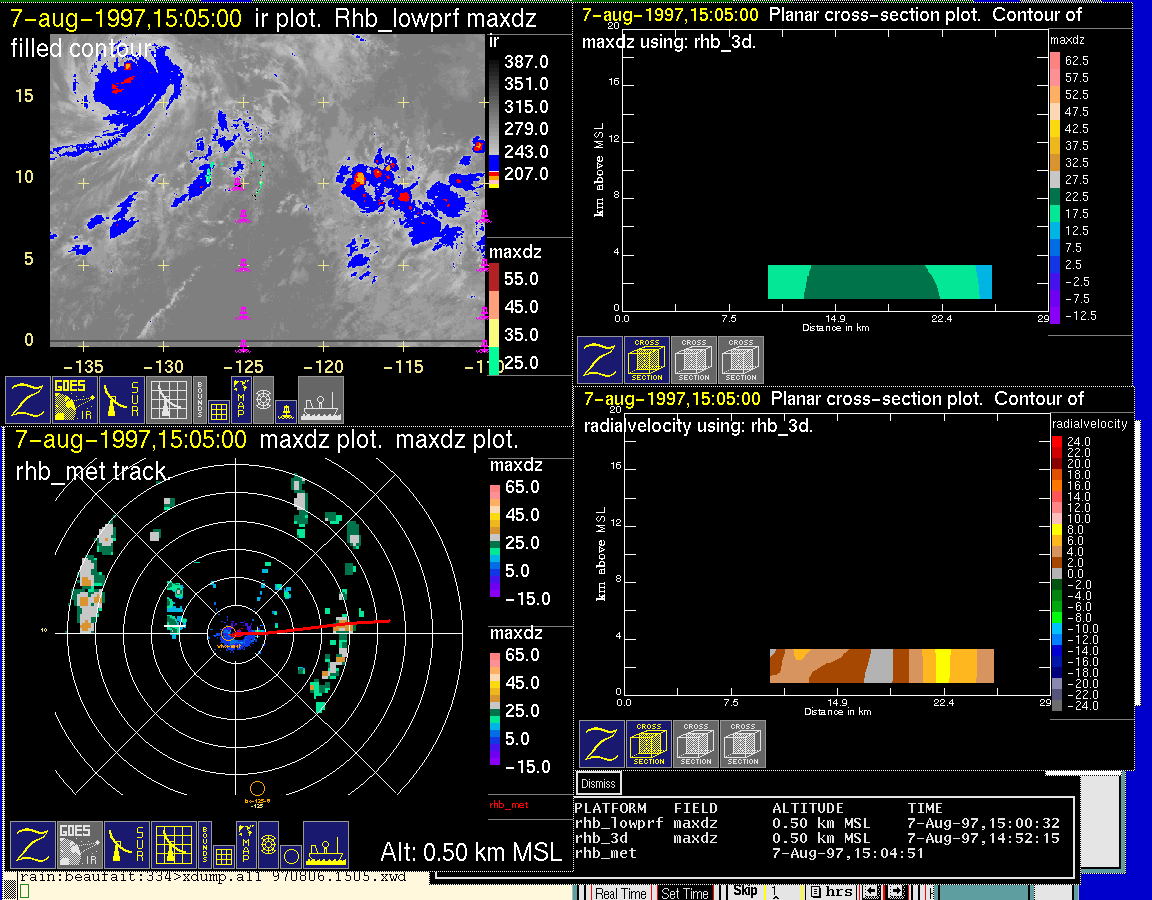Toggle the second cross section icon in the radial velocity panel
Image resolution: width=1152 pixels, height=900 pixels.
[x=696, y=743]
